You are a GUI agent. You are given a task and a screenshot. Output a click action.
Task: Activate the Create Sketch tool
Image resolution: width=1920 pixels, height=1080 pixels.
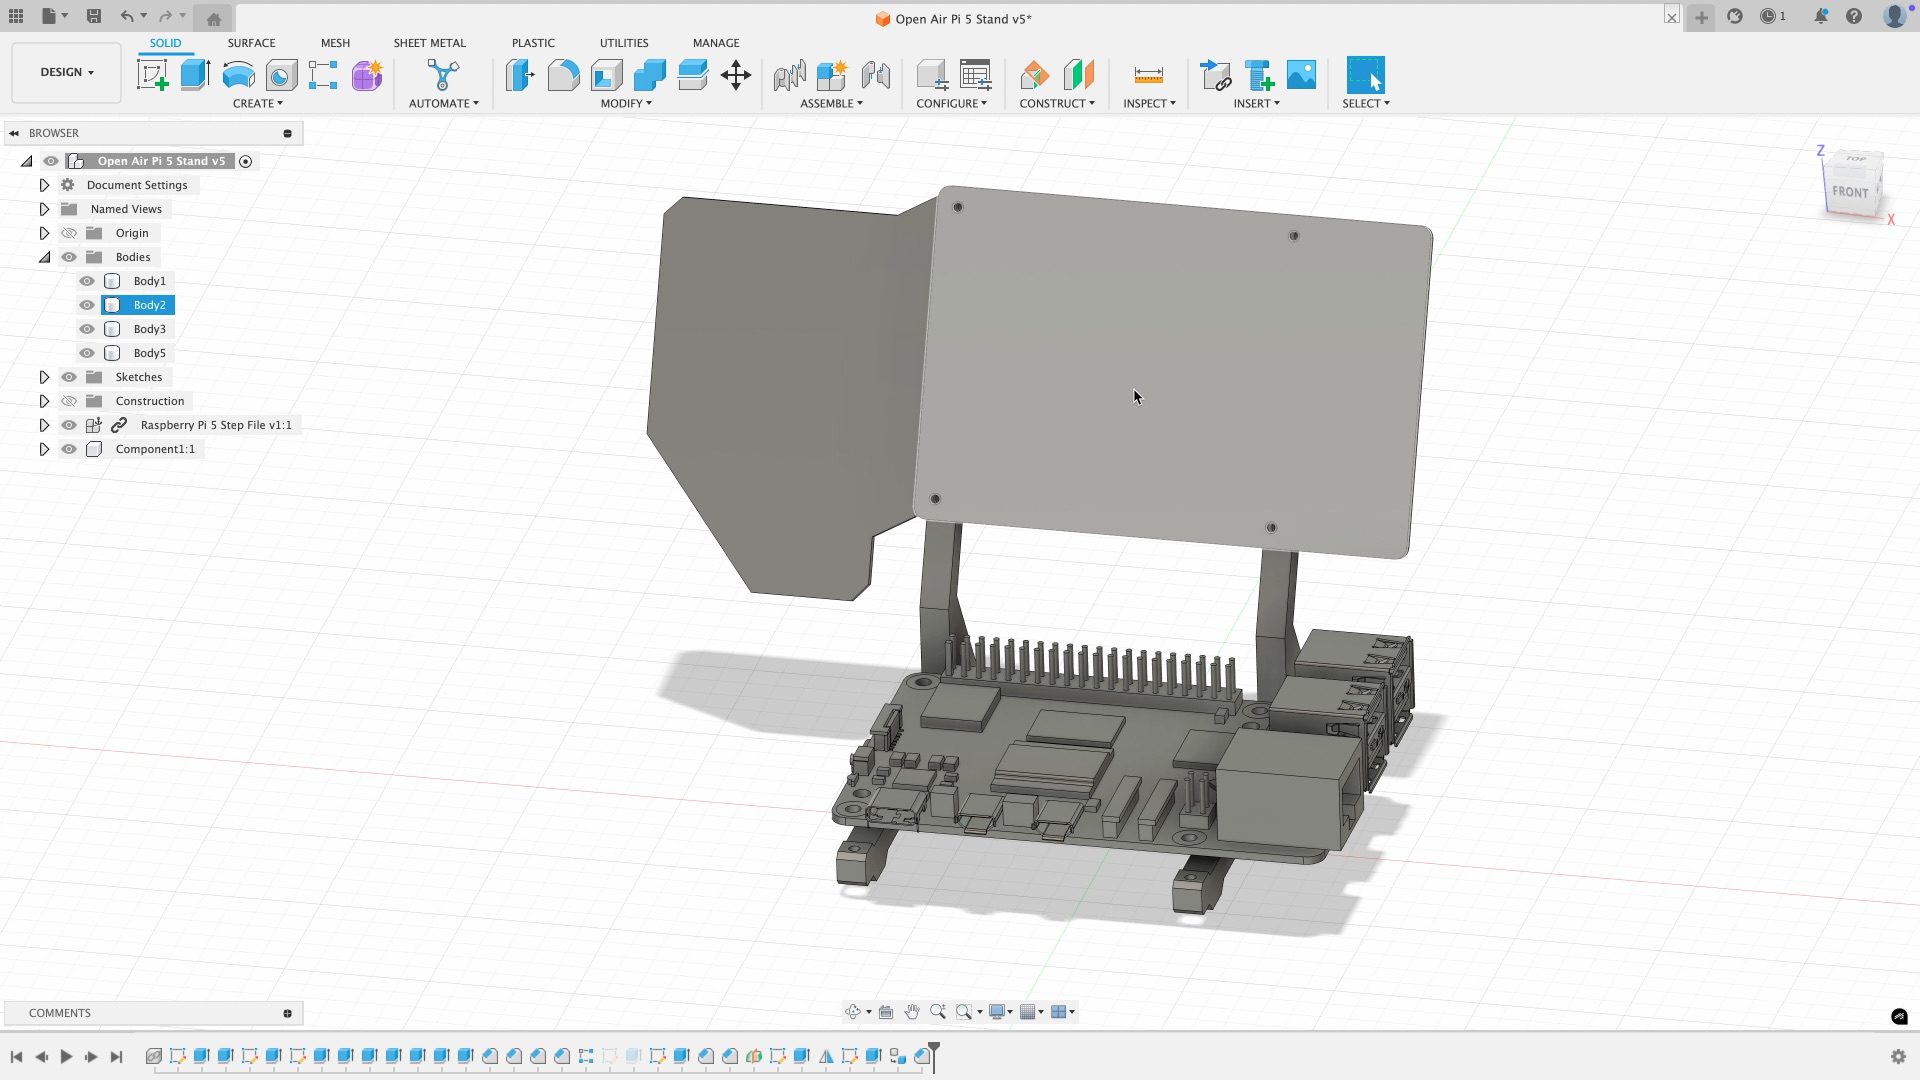pos(152,75)
